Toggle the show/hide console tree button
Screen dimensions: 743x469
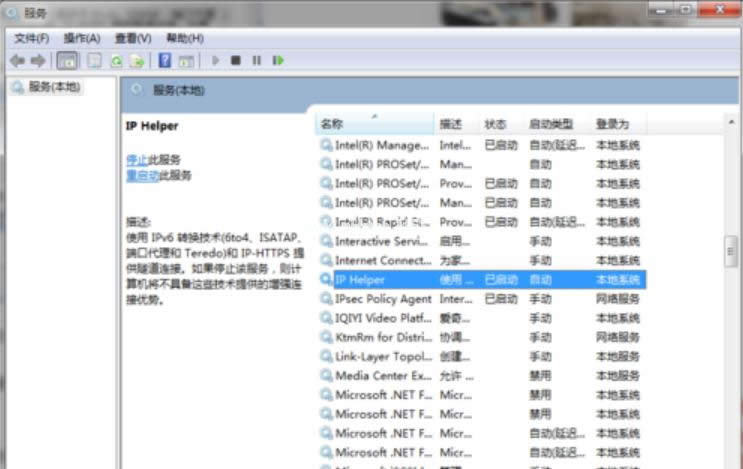[x=67, y=61]
